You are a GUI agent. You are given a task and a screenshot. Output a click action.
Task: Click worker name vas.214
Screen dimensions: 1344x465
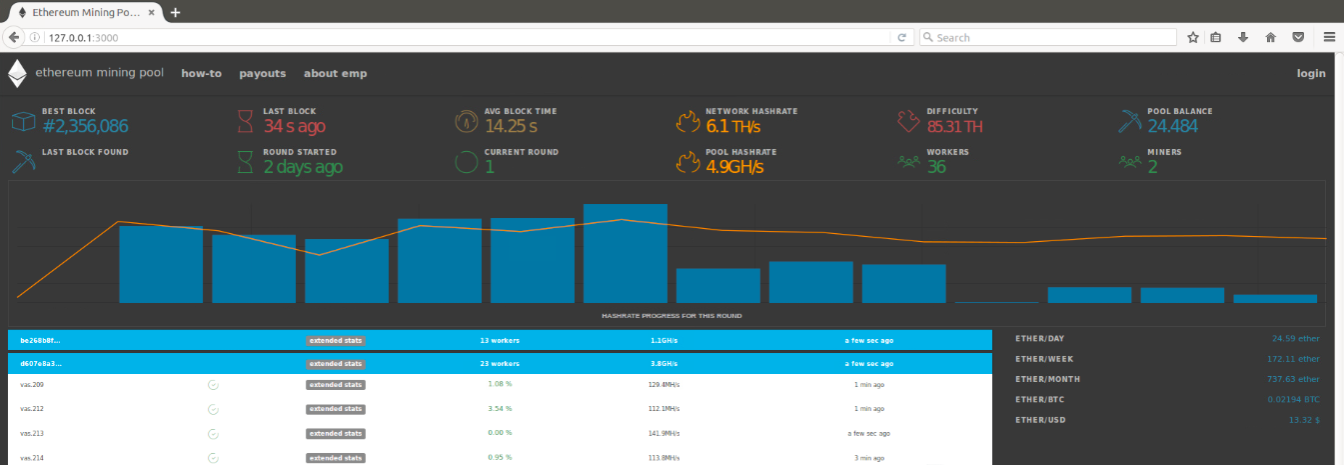tap(32, 458)
